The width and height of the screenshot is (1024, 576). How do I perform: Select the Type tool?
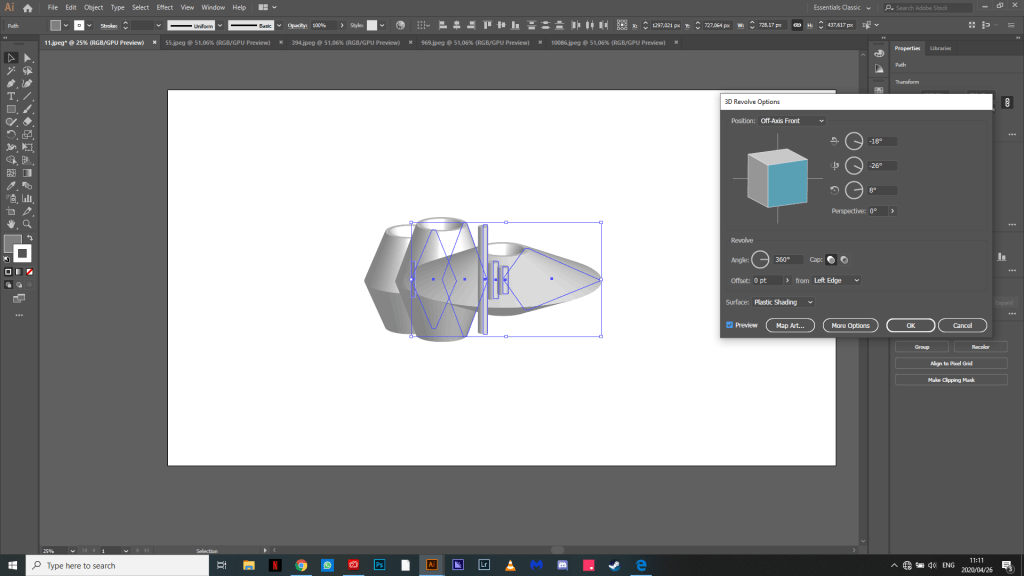pyautogui.click(x=11, y=96)
